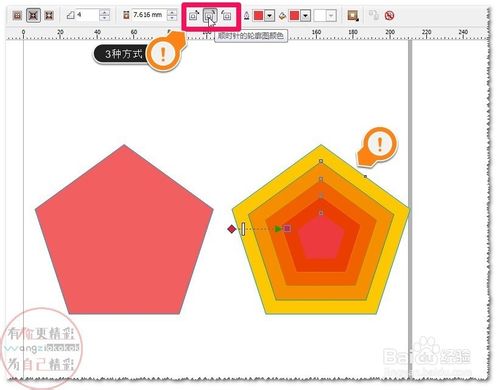Viewport: 500px width, 390px height.
Task: Click the Clear Contour icon
Action: (x=389, y=15)
